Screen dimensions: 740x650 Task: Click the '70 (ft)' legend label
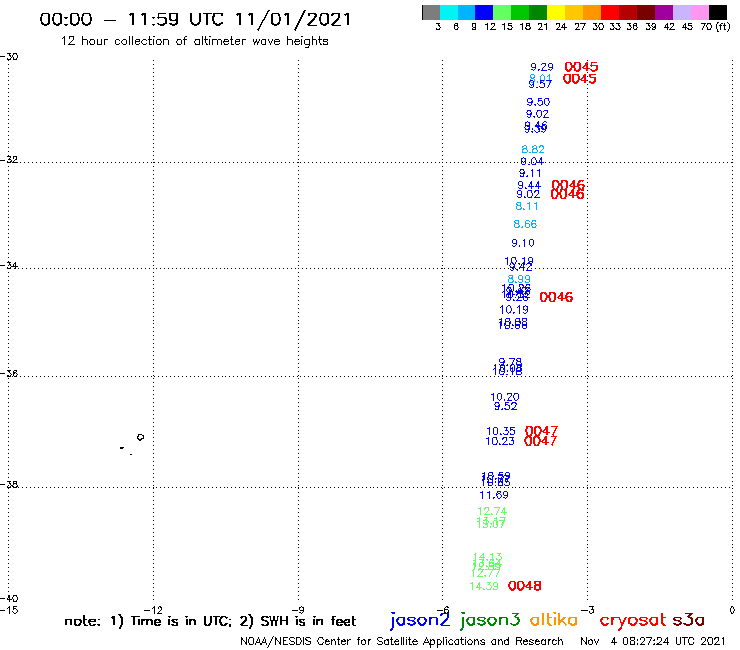pyautogui.click(x=715, y=27)
